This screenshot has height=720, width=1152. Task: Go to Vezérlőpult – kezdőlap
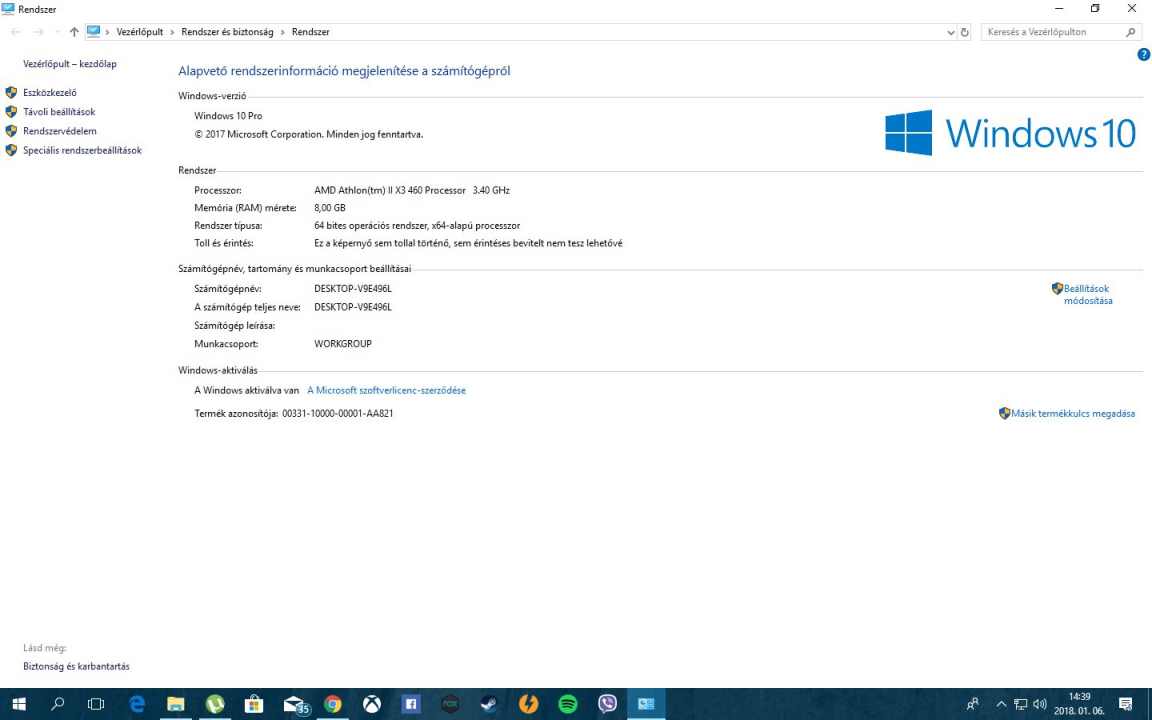(x=70, y=64)
